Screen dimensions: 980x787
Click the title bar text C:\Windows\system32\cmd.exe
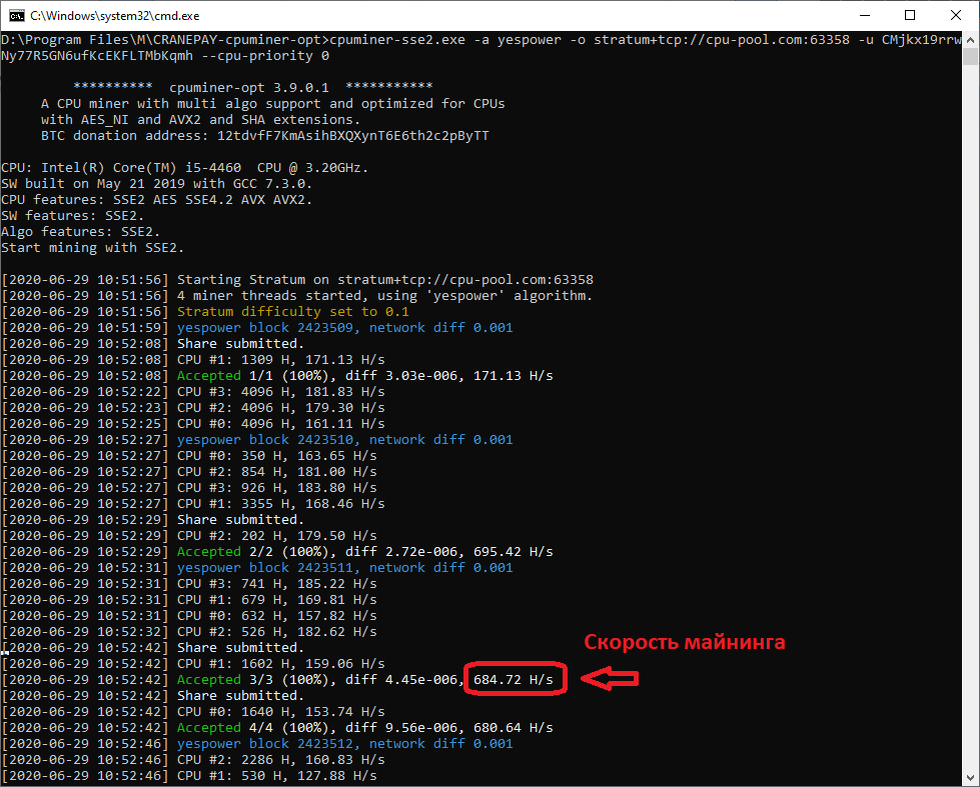point(115,16)
